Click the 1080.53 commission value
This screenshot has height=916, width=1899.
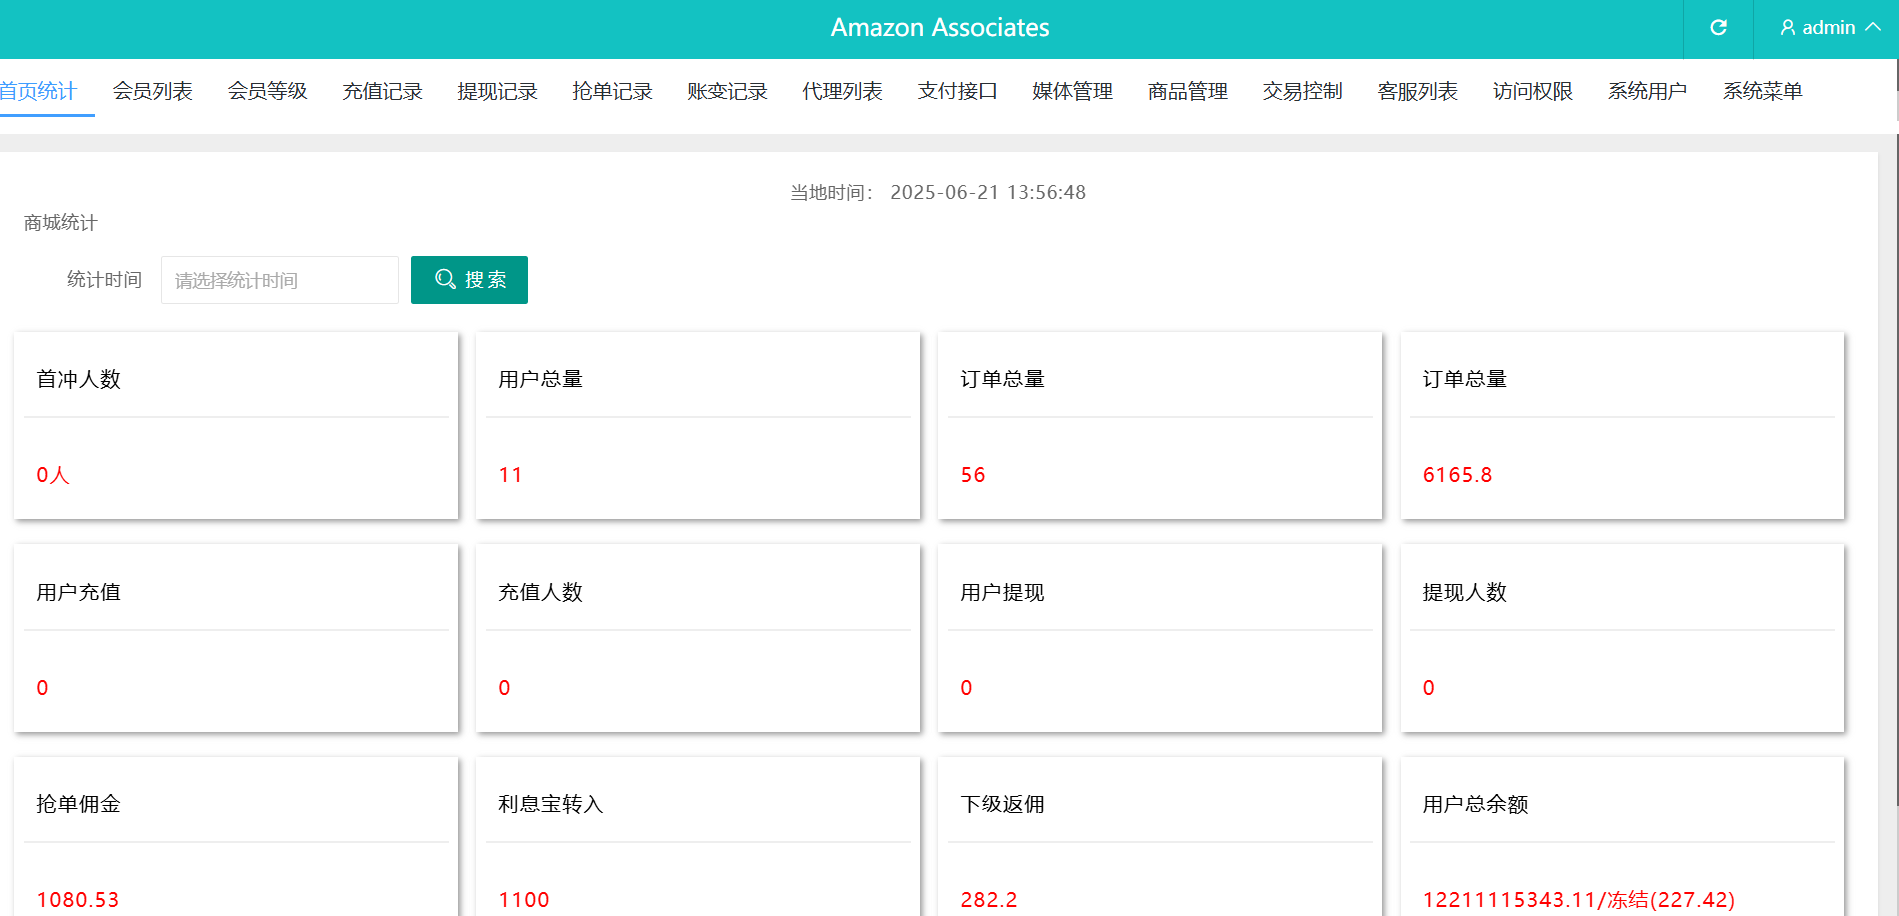[x=78, y=900]
